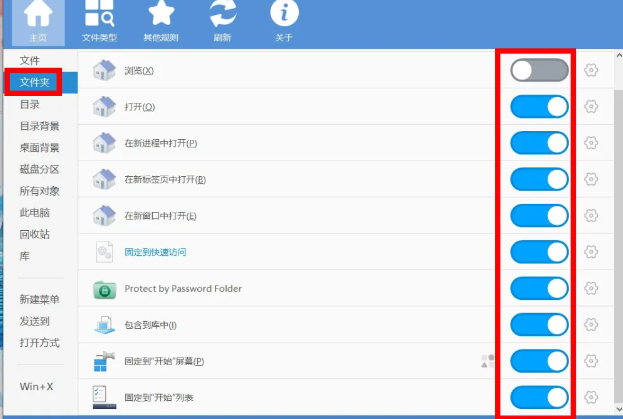Click gear next to 包含到库中(I)
This screenshot has height=419, width=623.
(x=591, y=324)
